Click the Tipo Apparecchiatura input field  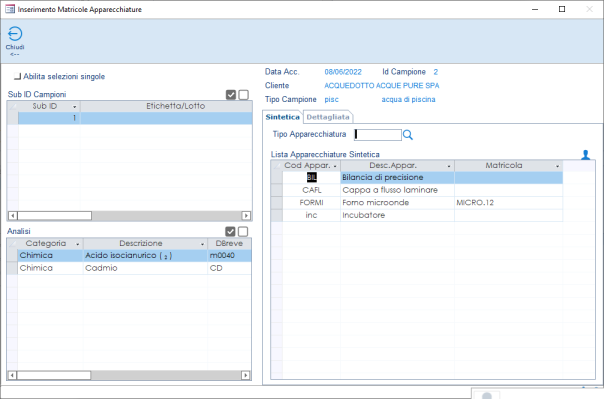pyautogui.click(x=378, y=134)
